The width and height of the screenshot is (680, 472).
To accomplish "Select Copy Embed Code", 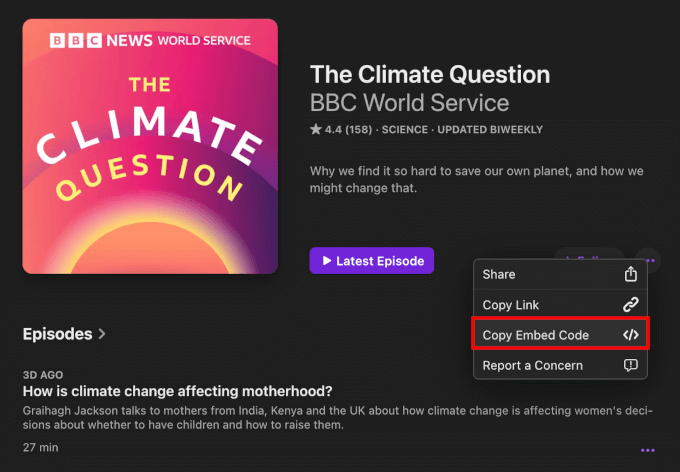I will point(535,335).
